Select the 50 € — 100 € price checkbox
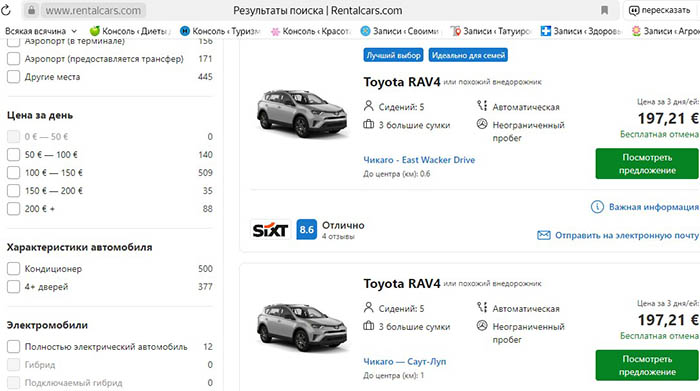The height and width of the screenshot is (391, 700). (x=13, y=155)
